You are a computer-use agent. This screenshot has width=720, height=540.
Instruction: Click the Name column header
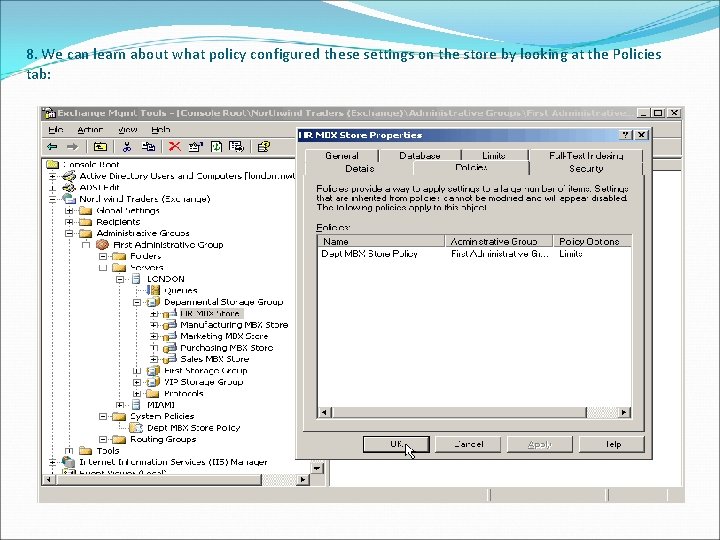[x=381, y=241]
